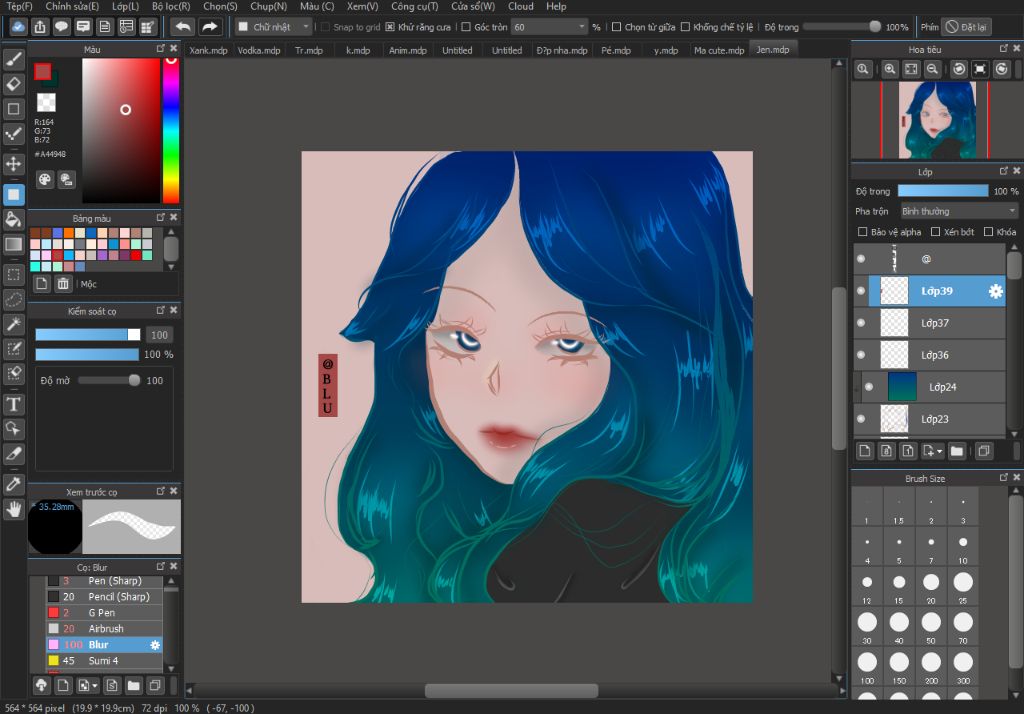Choose brush size preset 12
The width and height of the screenshot is (1024, 714).
click(867, 586)
